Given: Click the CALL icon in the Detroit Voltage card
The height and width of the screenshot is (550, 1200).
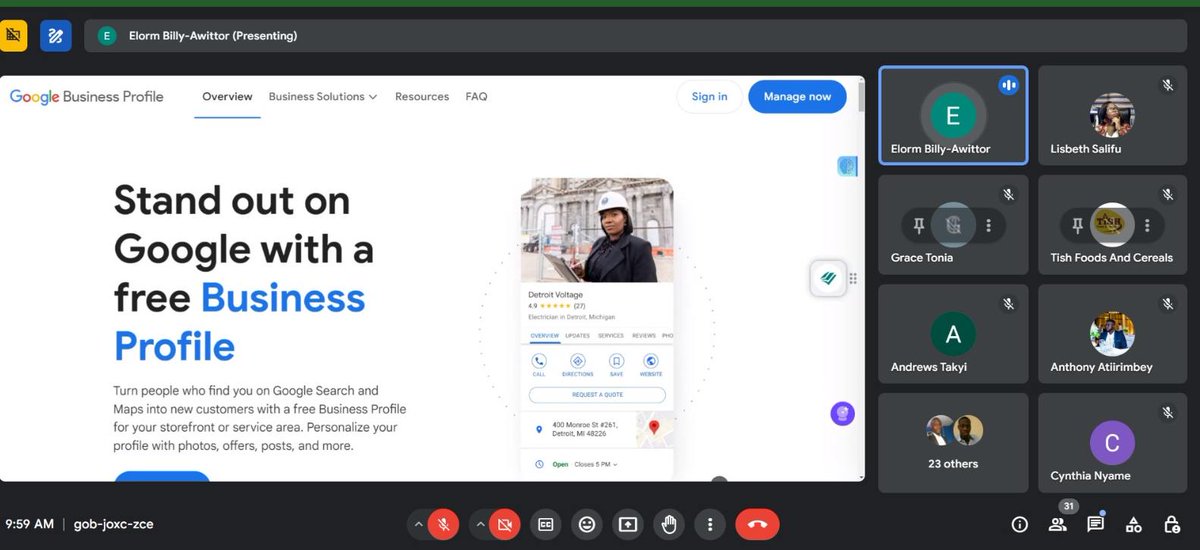Looking at the screenshot, I should [x=539, y=361].
